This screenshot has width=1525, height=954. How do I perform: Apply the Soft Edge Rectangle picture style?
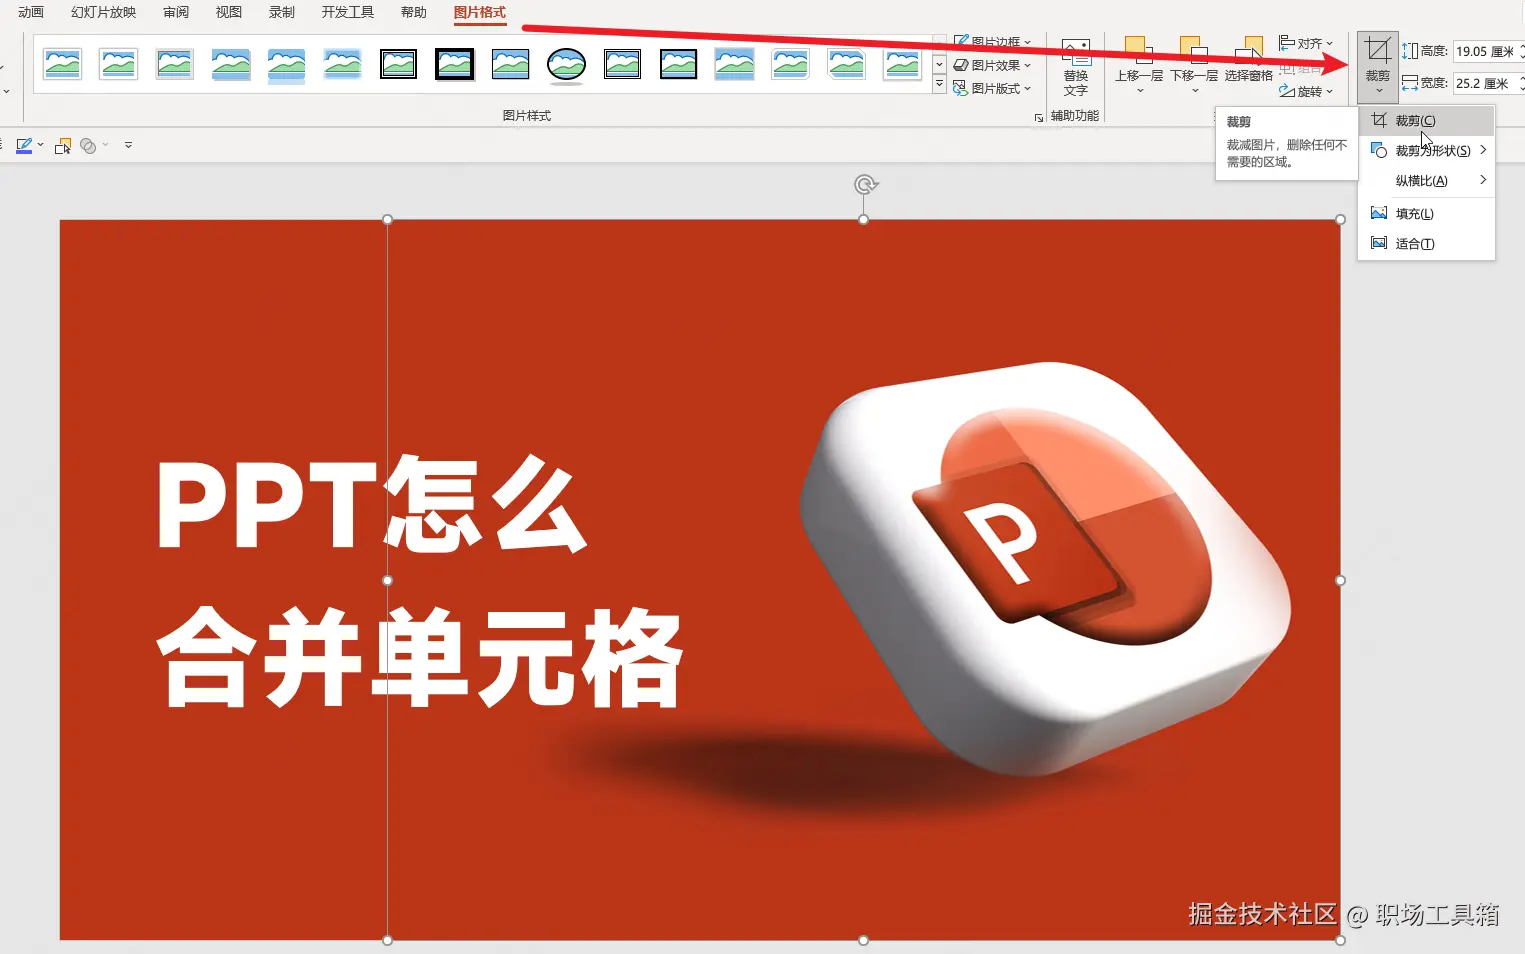(342, 65)
